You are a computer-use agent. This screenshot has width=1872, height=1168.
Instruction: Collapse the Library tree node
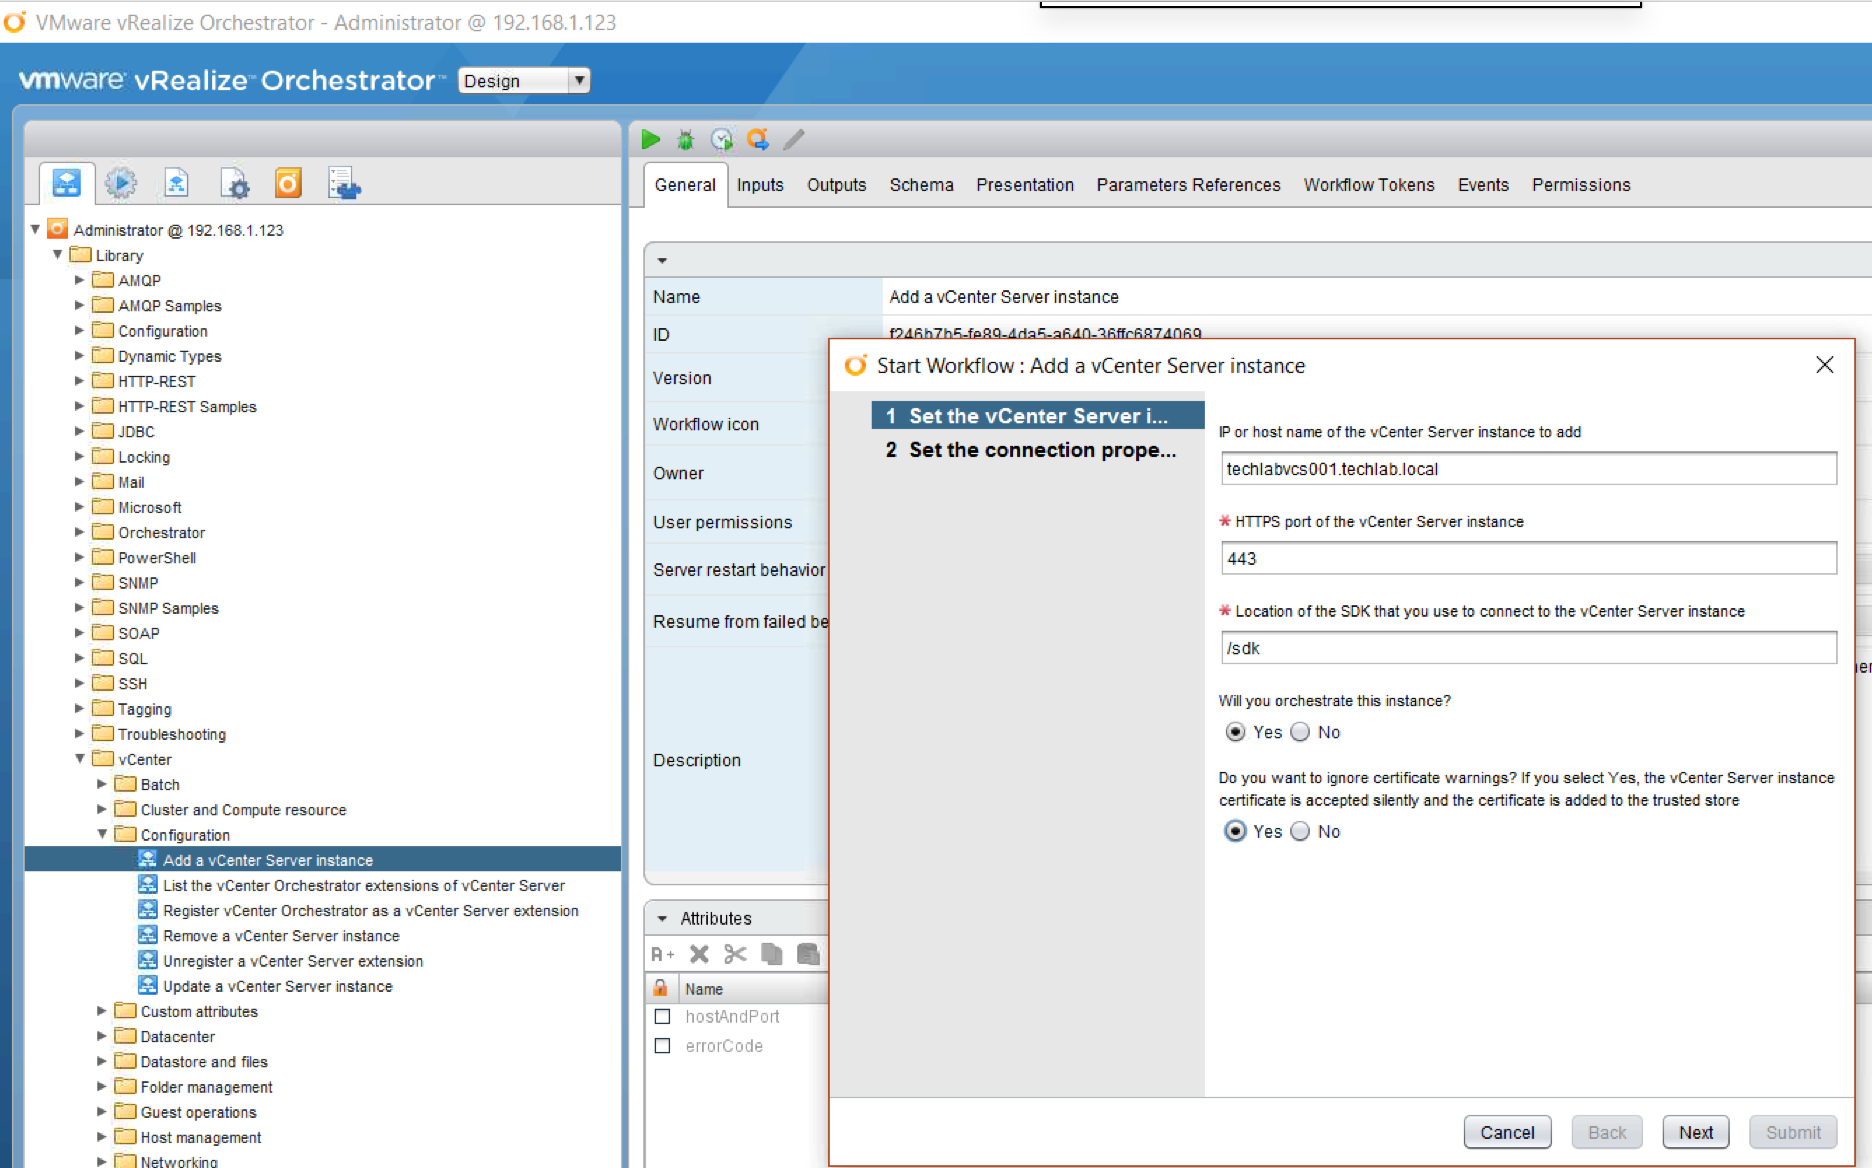[58, 254]
